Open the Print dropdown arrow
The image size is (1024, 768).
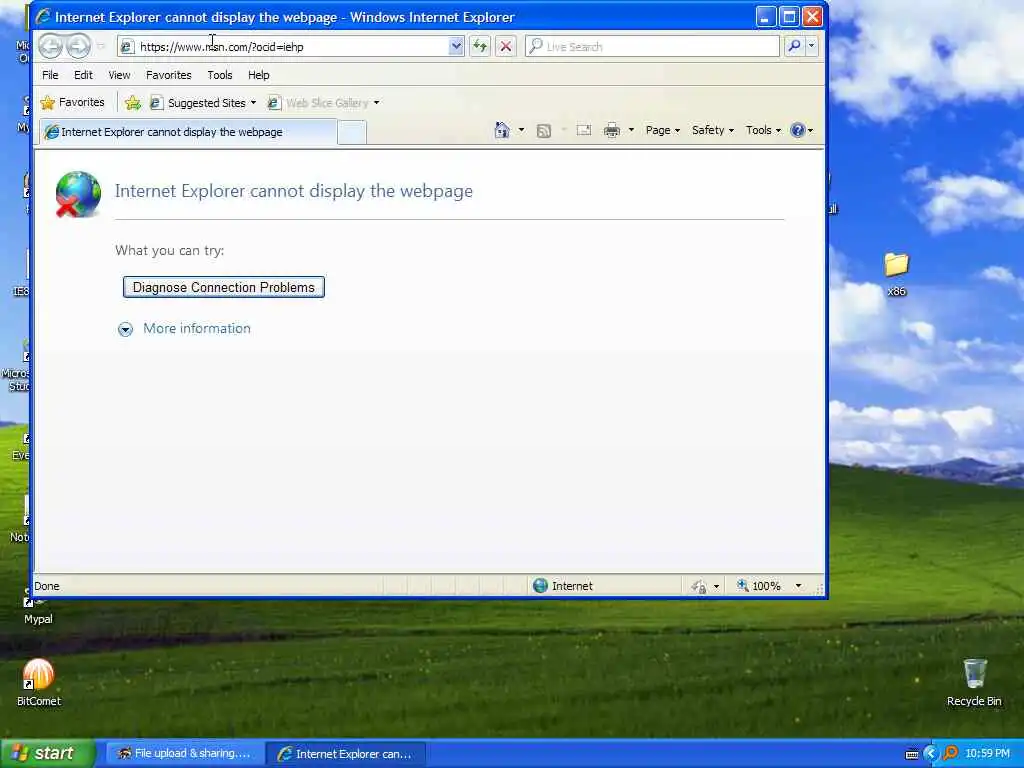(x=631, y=130)
